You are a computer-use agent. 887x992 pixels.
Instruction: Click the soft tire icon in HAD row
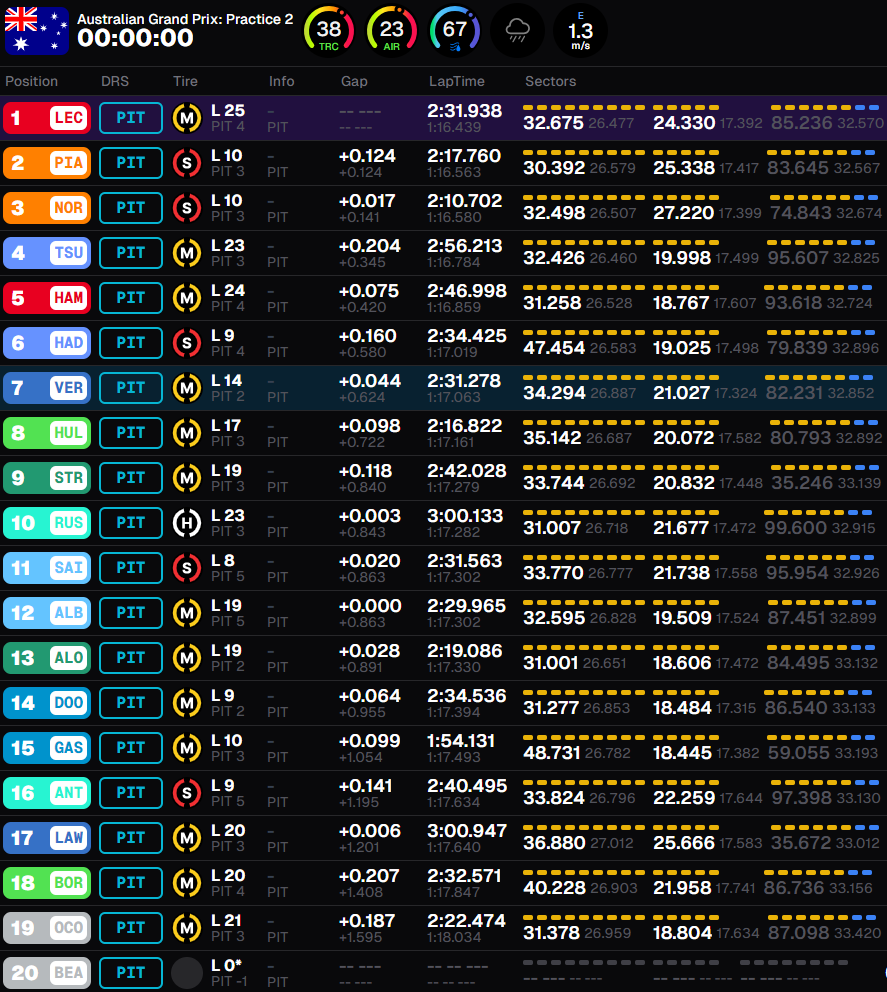pyautogui.click(x=187, y=343)
